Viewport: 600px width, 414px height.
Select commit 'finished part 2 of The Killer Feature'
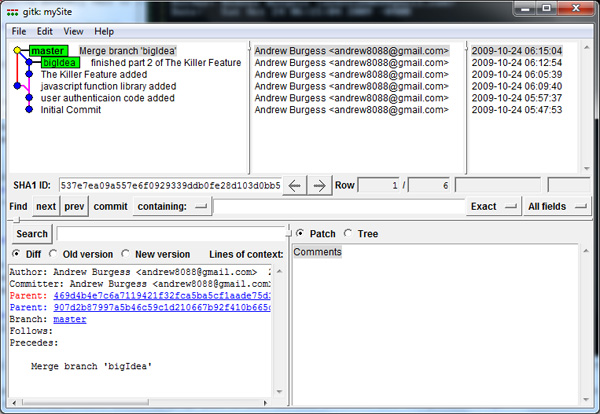point(166,62)
